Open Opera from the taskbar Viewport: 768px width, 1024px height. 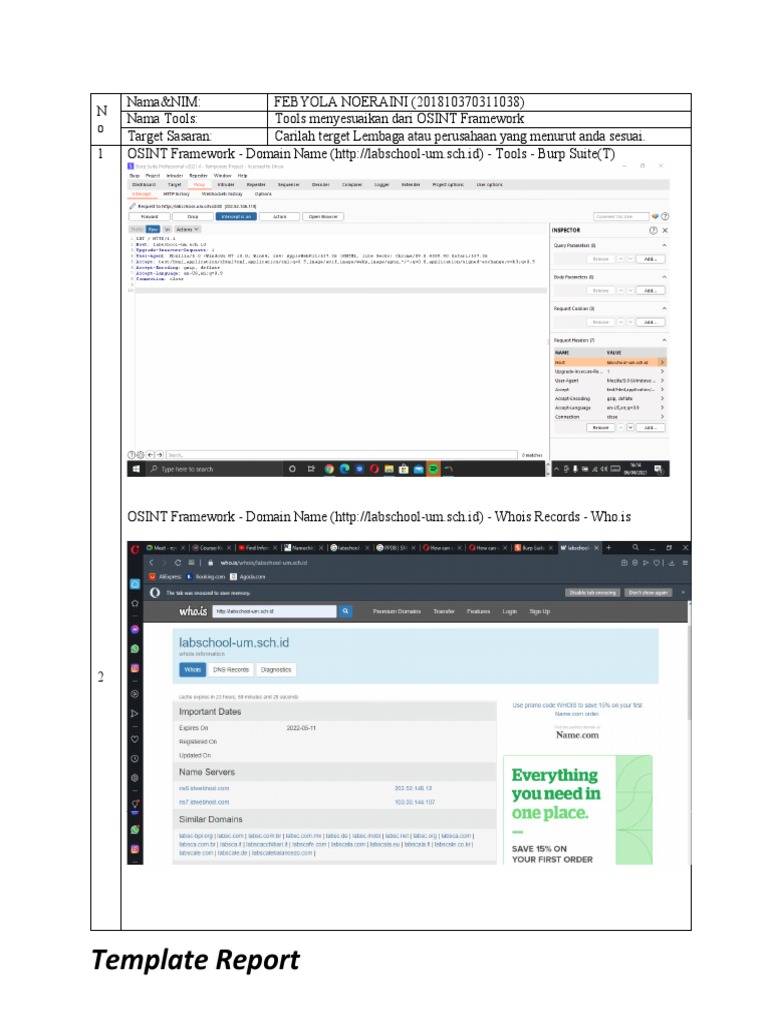[374, 469]
